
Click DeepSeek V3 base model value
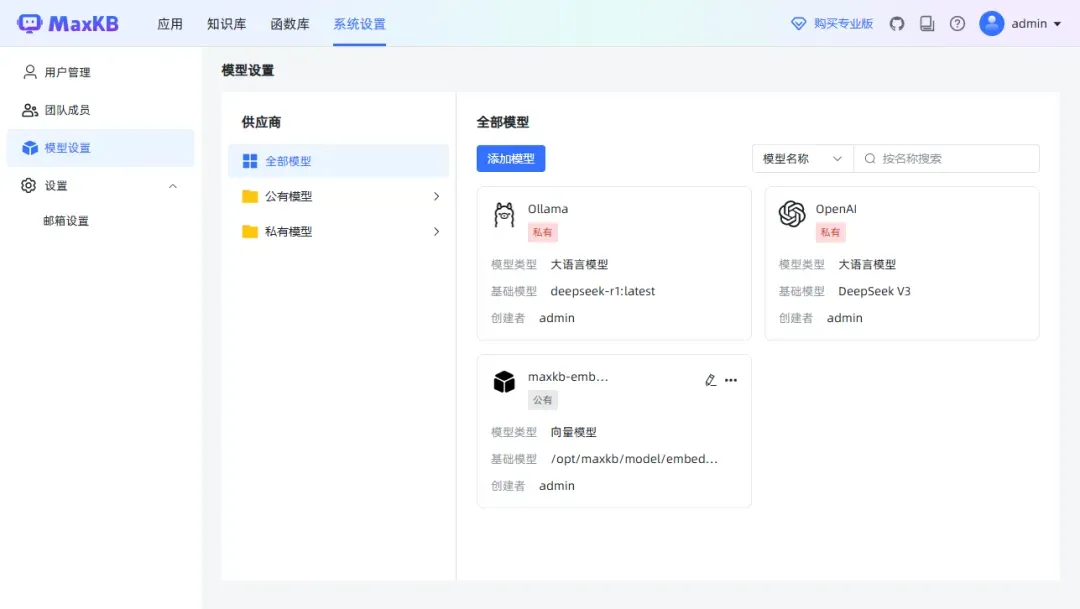coord(874,291)
